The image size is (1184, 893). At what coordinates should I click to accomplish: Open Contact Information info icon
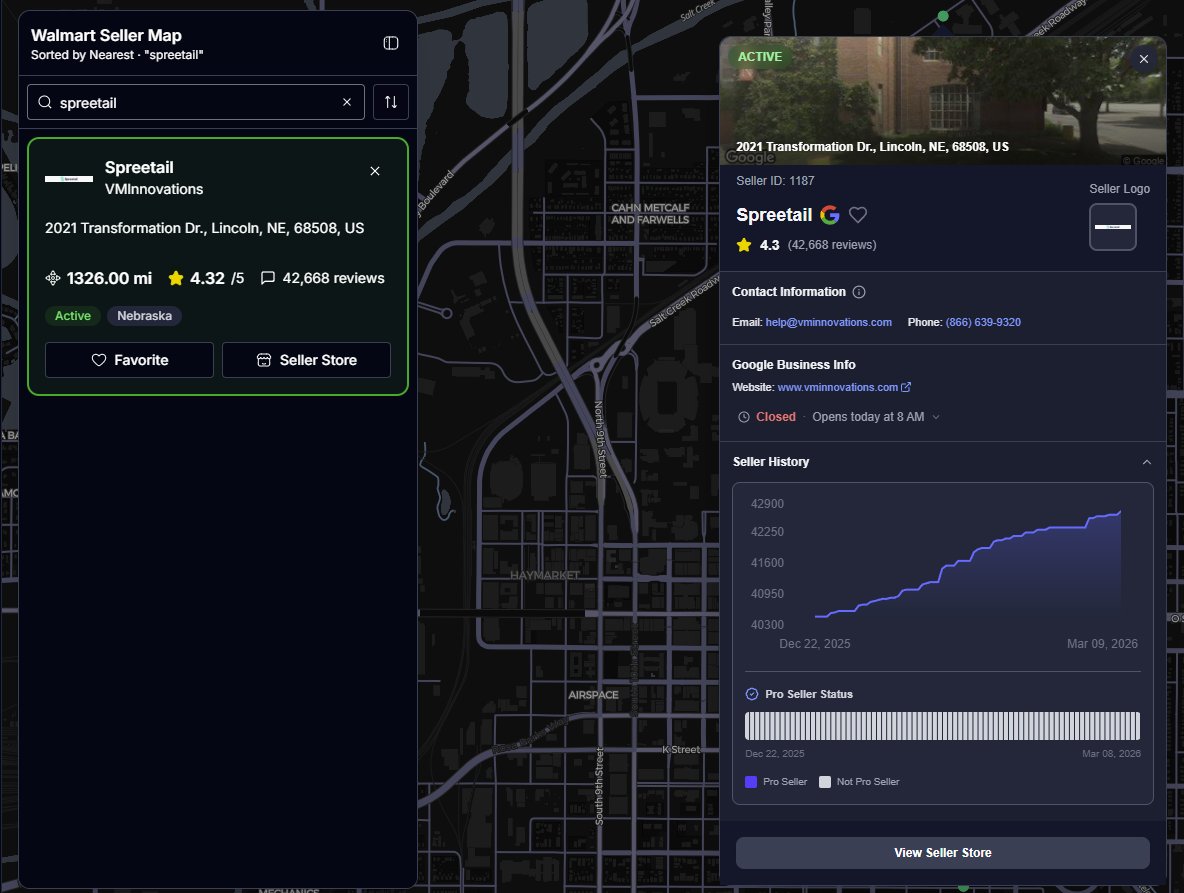(x=859, y=292)
